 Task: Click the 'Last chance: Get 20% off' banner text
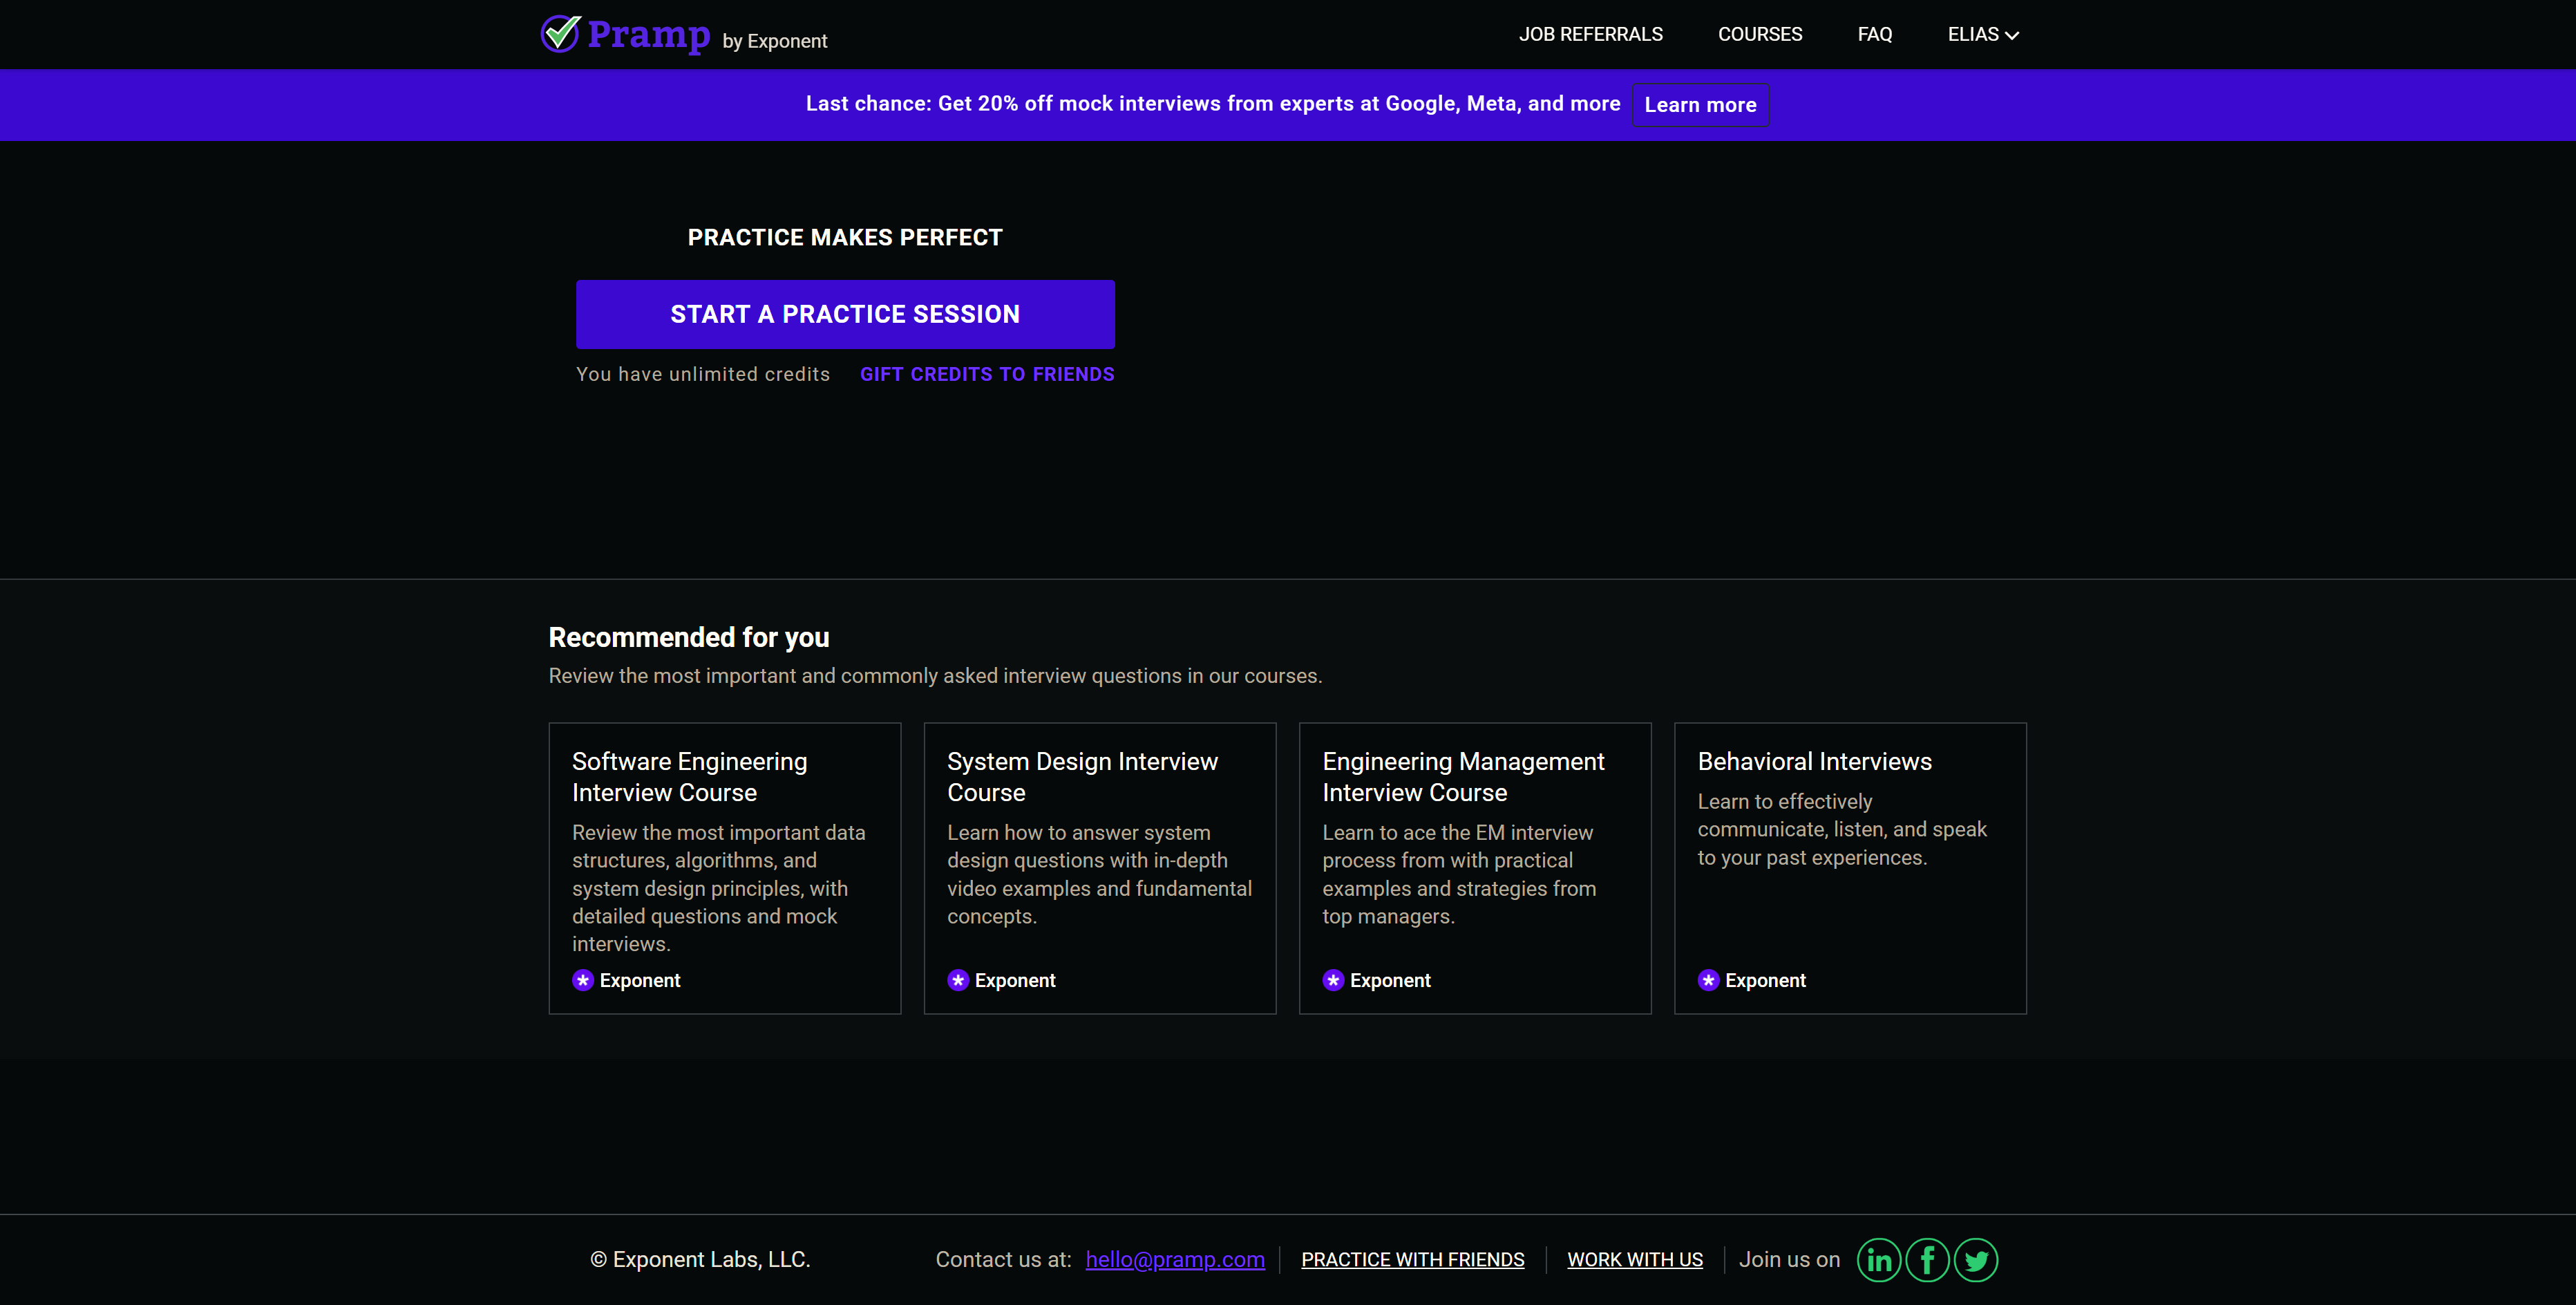[x=1213, y=104]
